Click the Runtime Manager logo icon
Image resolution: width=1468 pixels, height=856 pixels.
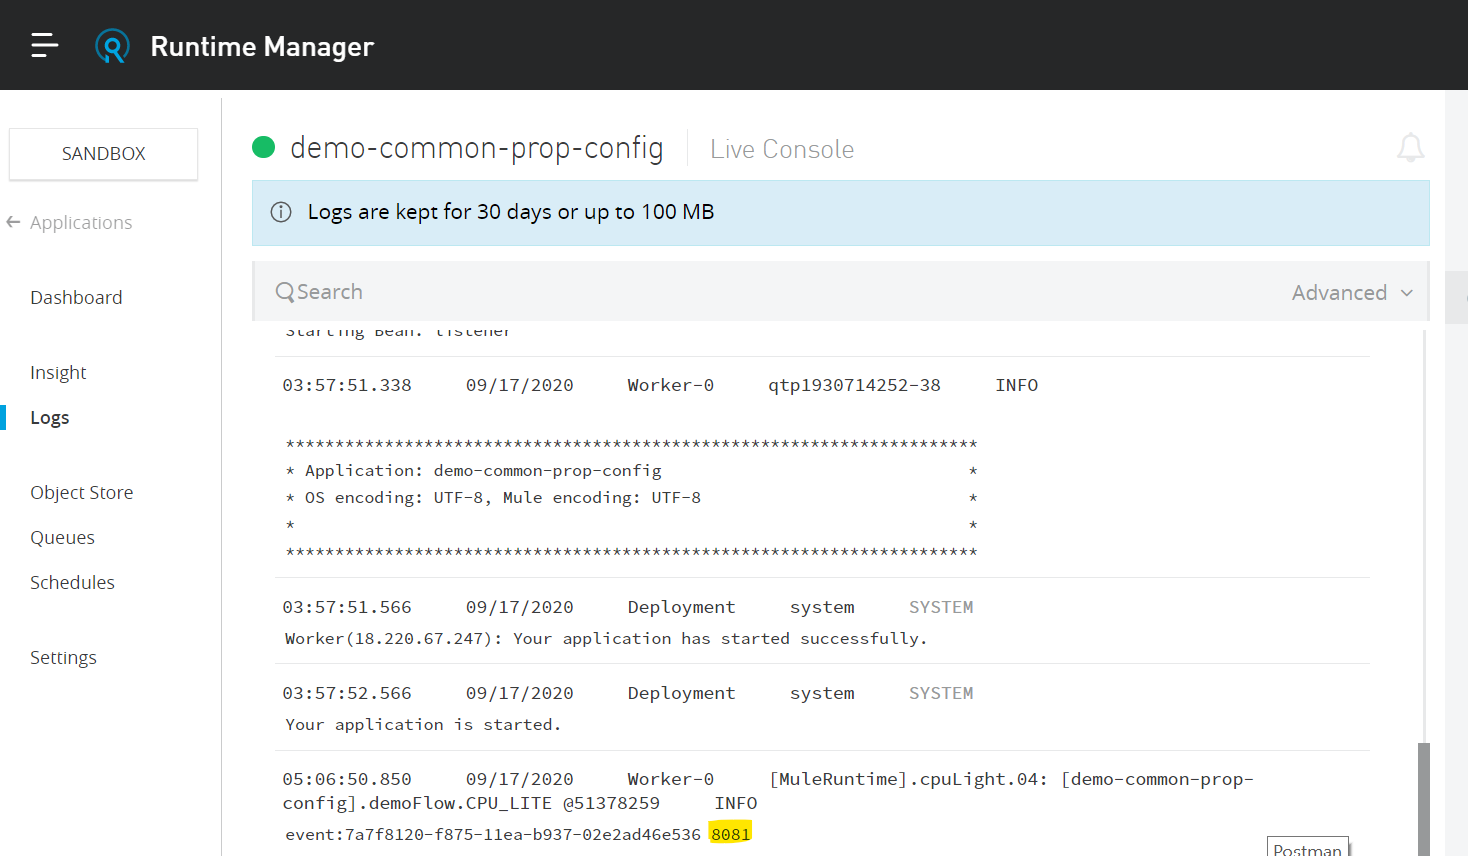coord(112,46)
